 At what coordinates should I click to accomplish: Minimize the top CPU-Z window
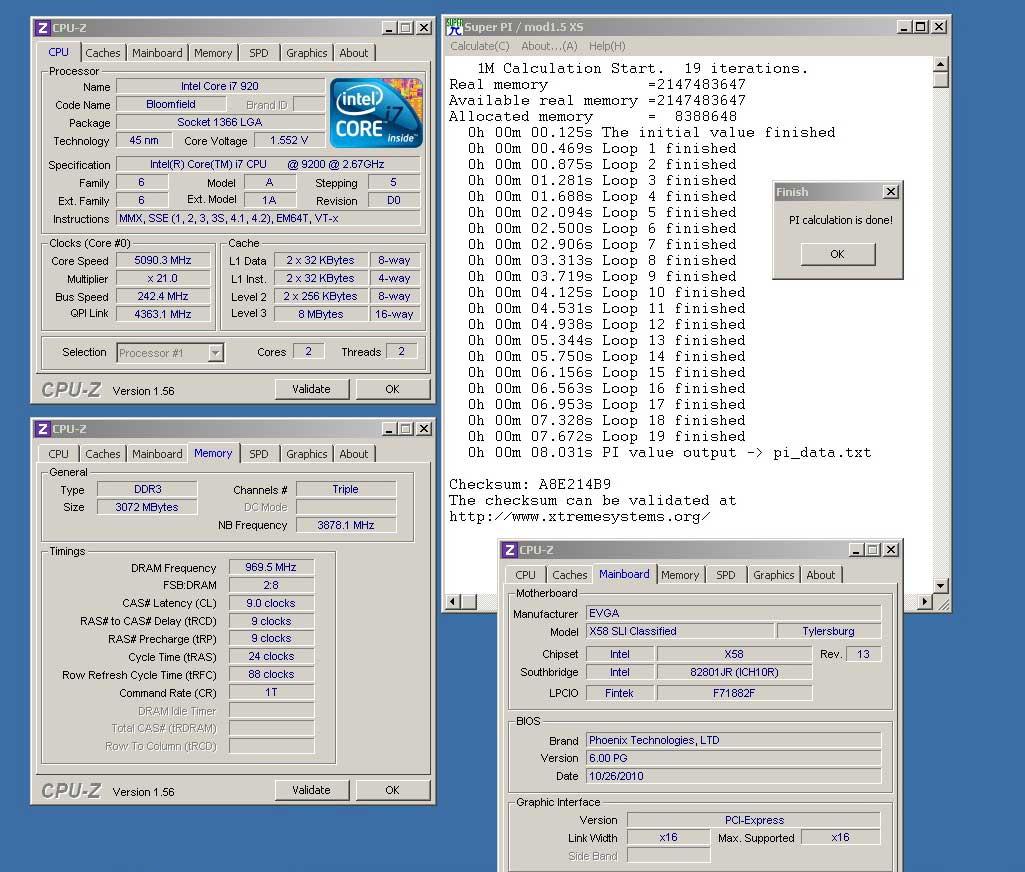pos(389,27)
